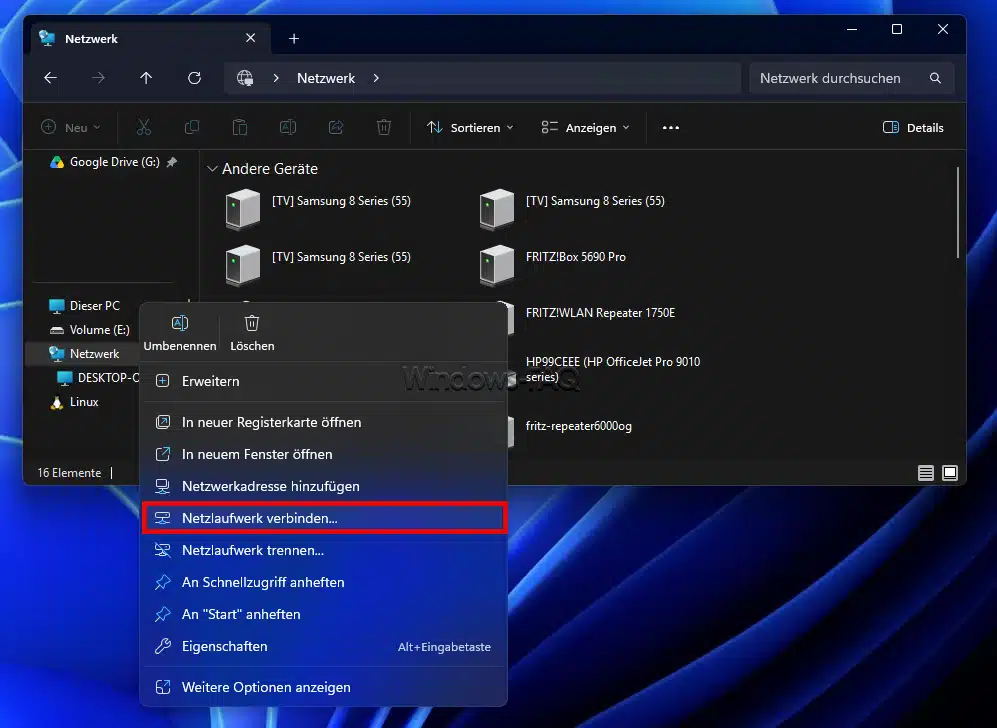
Task: Refresh the Netzwerk view
Action: point(195,78)
